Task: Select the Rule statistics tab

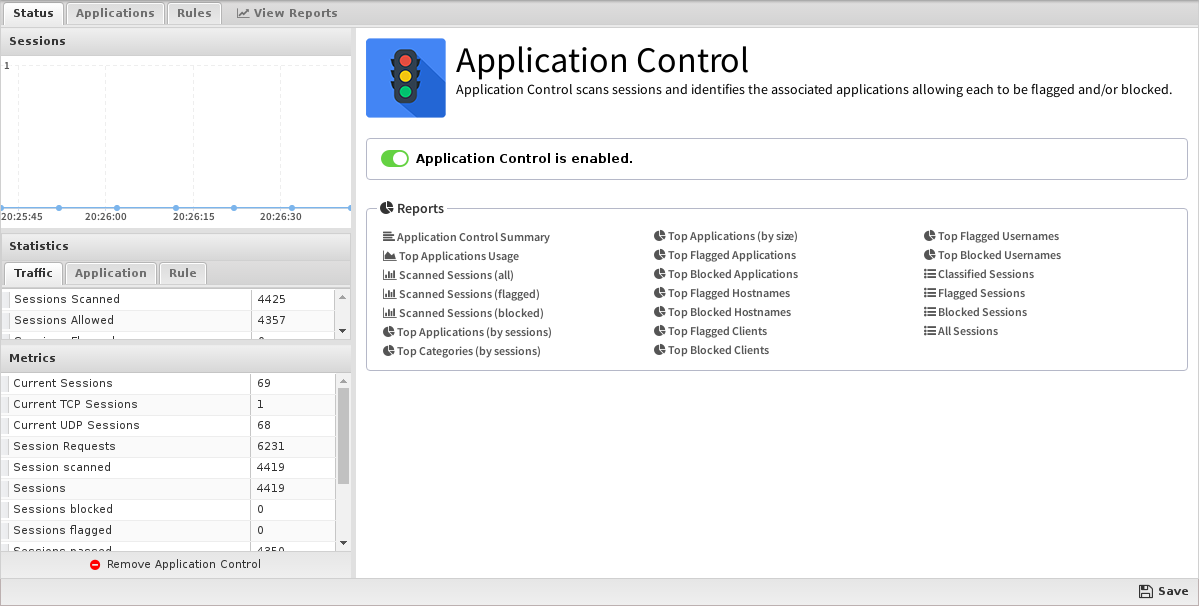Action: pyautogui.click(x=183, y=273)
